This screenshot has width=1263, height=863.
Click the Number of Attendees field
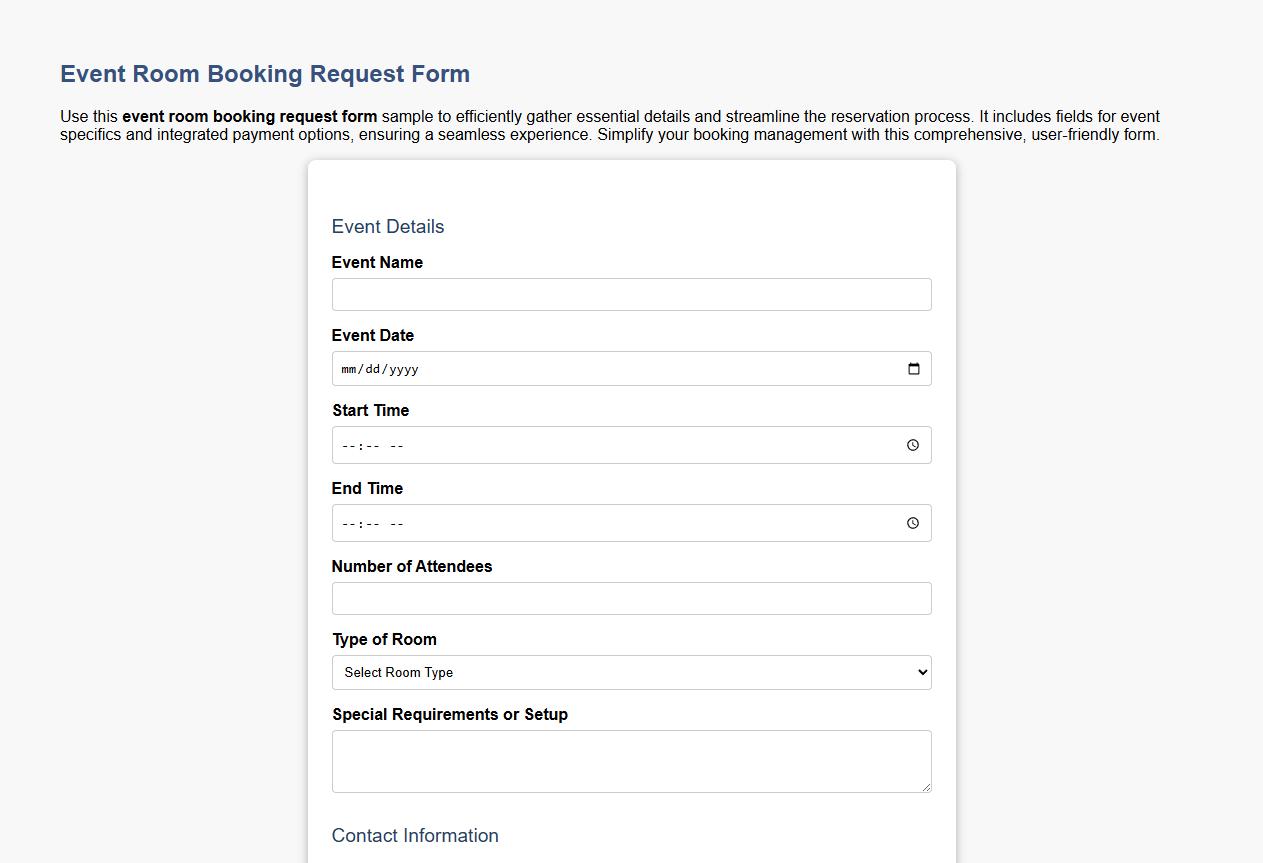[631, 598]
